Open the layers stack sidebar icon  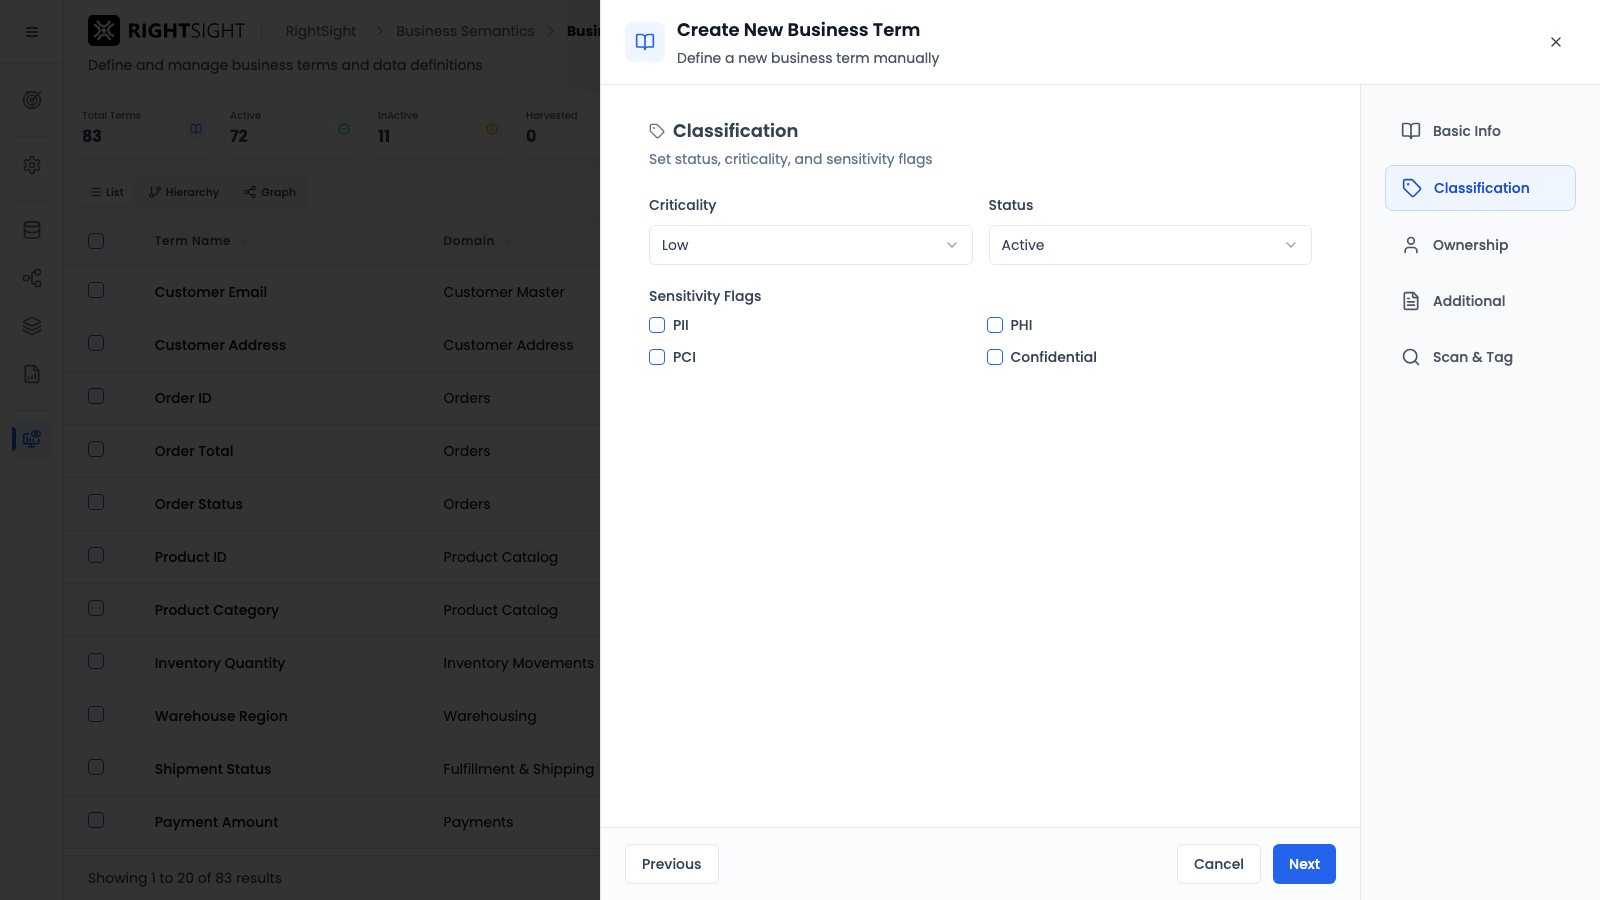pyautogui.click(x=32, y=326)
